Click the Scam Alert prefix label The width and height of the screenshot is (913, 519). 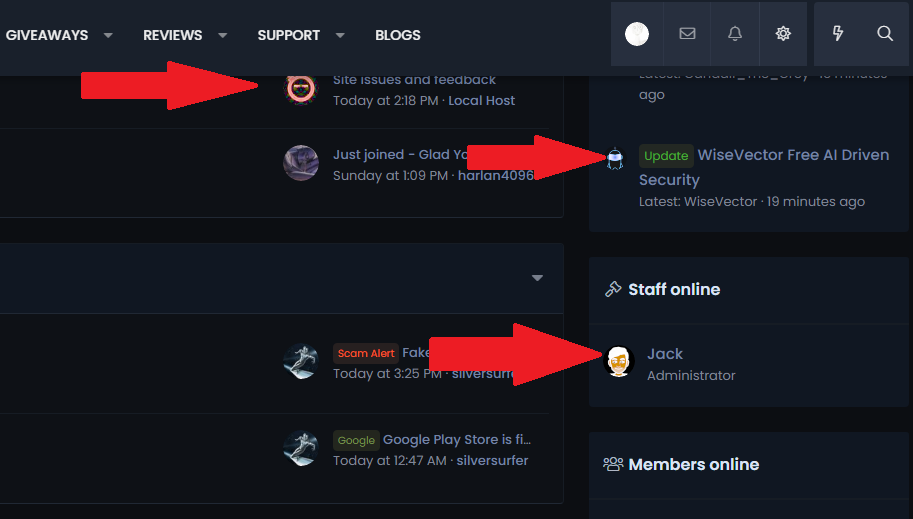tap(366, 353)
